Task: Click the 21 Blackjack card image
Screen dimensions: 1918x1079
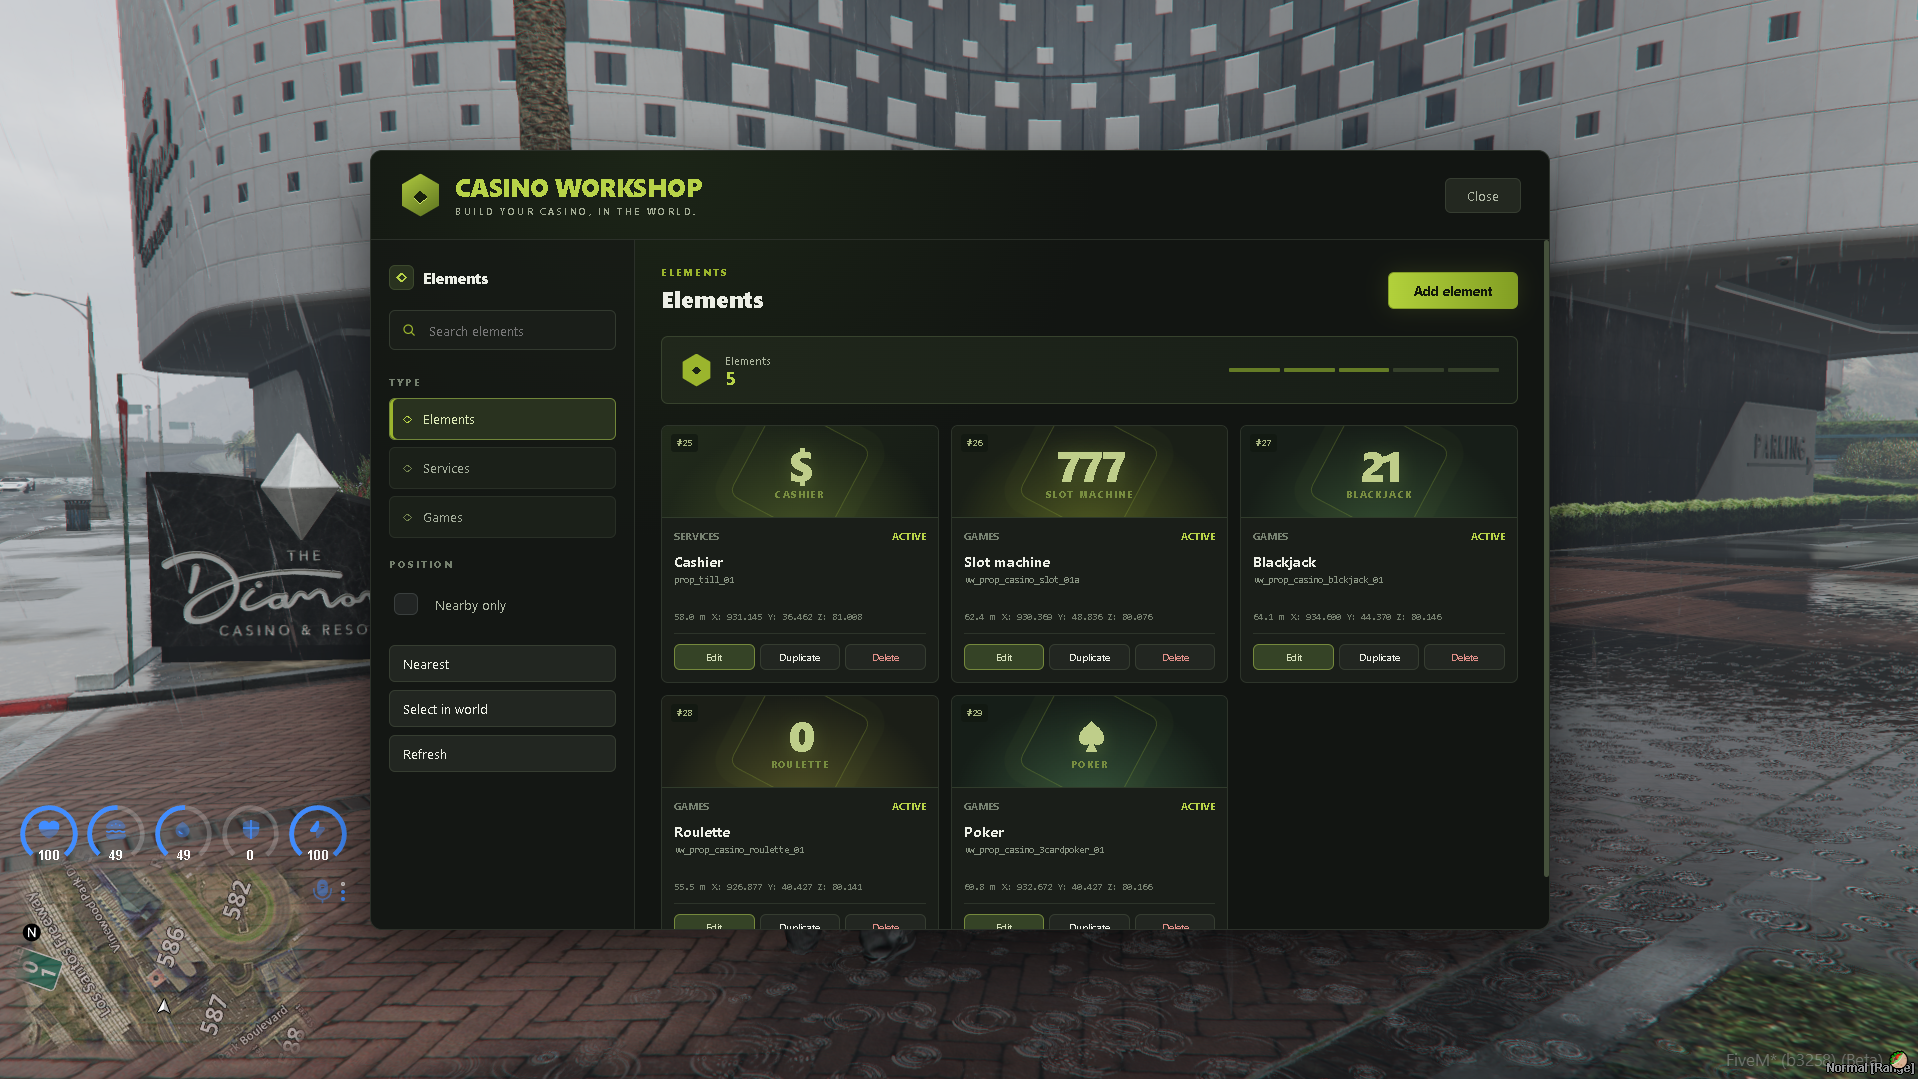Action: click(x=1379, y=472)
